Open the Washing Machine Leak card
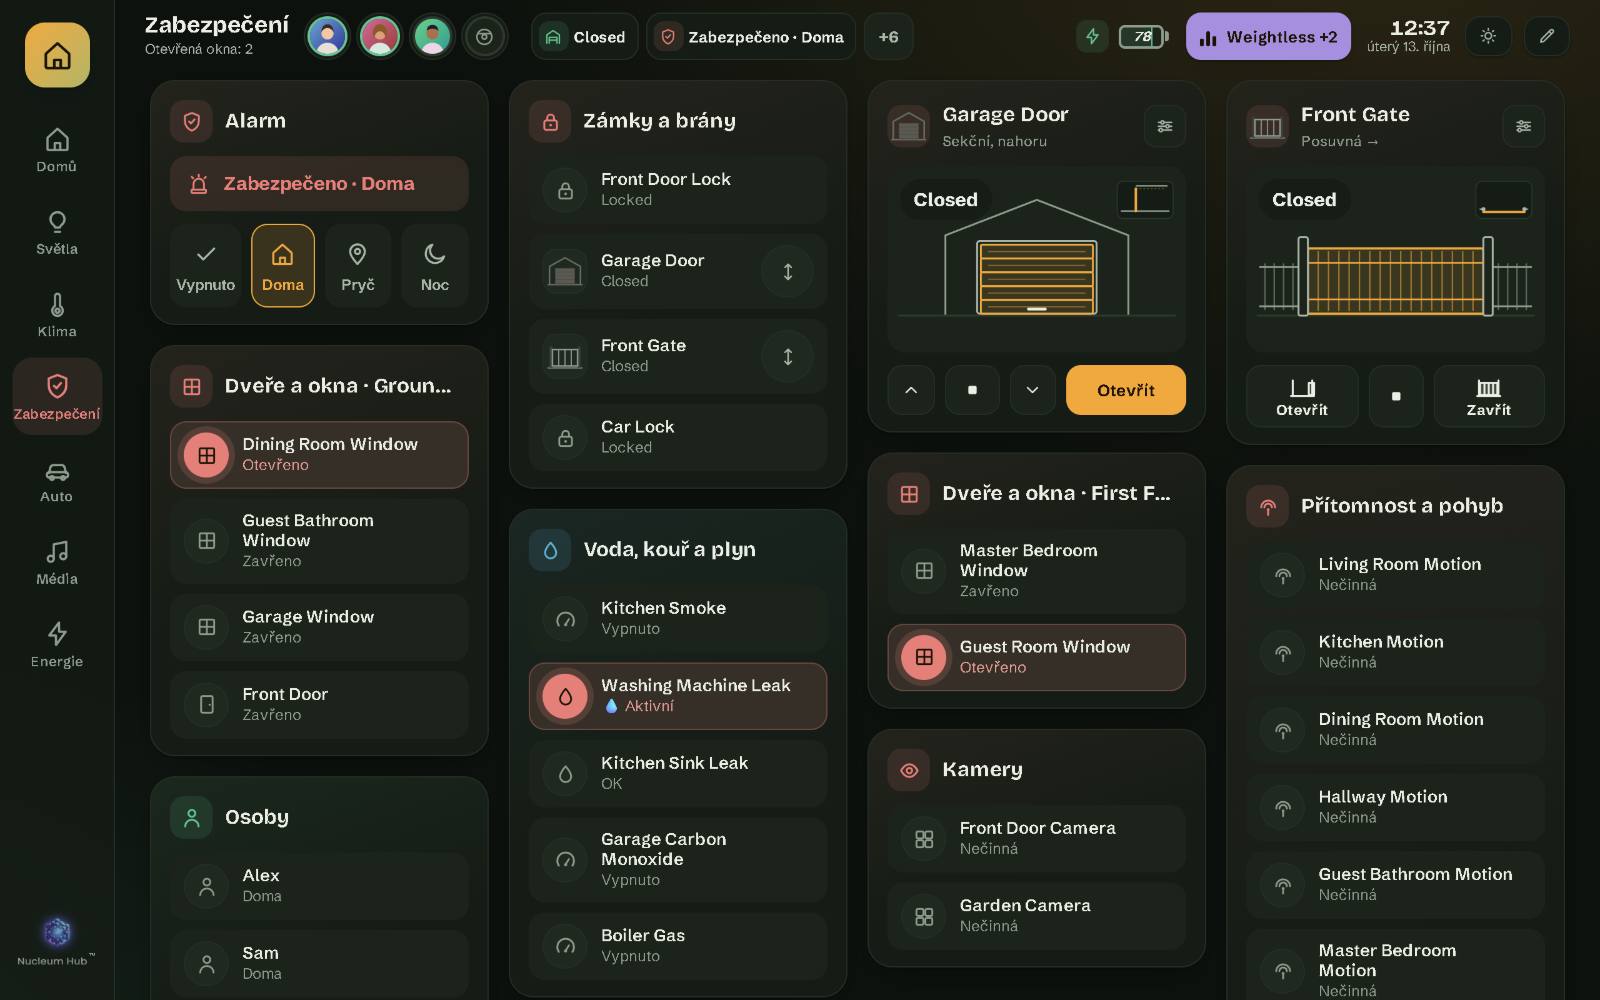 [x=678, y=696]
